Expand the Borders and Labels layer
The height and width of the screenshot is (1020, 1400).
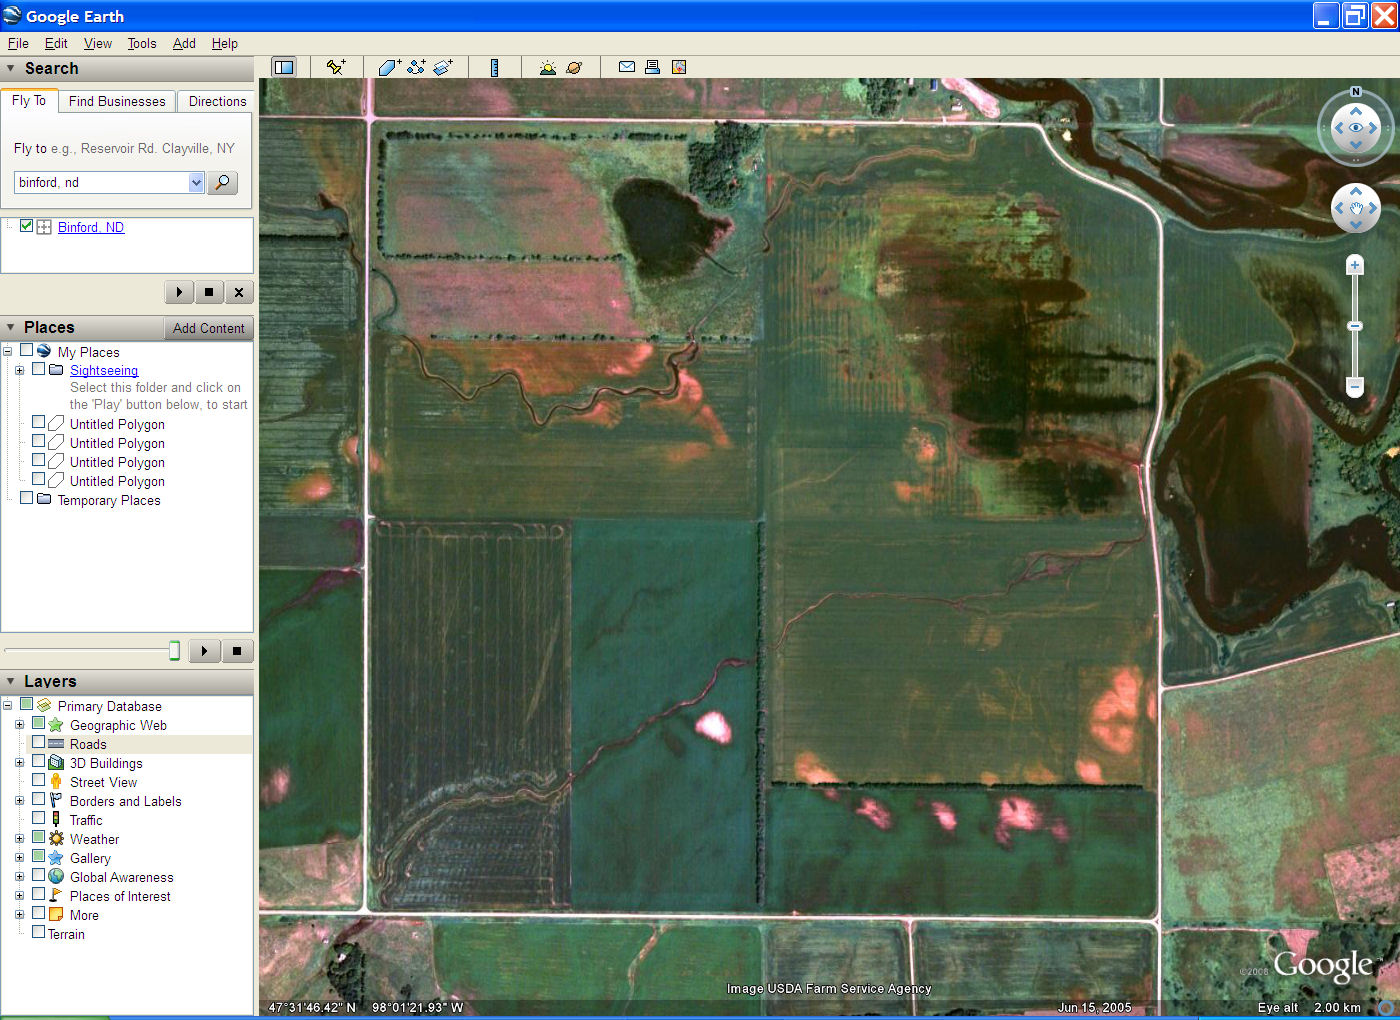19,800
